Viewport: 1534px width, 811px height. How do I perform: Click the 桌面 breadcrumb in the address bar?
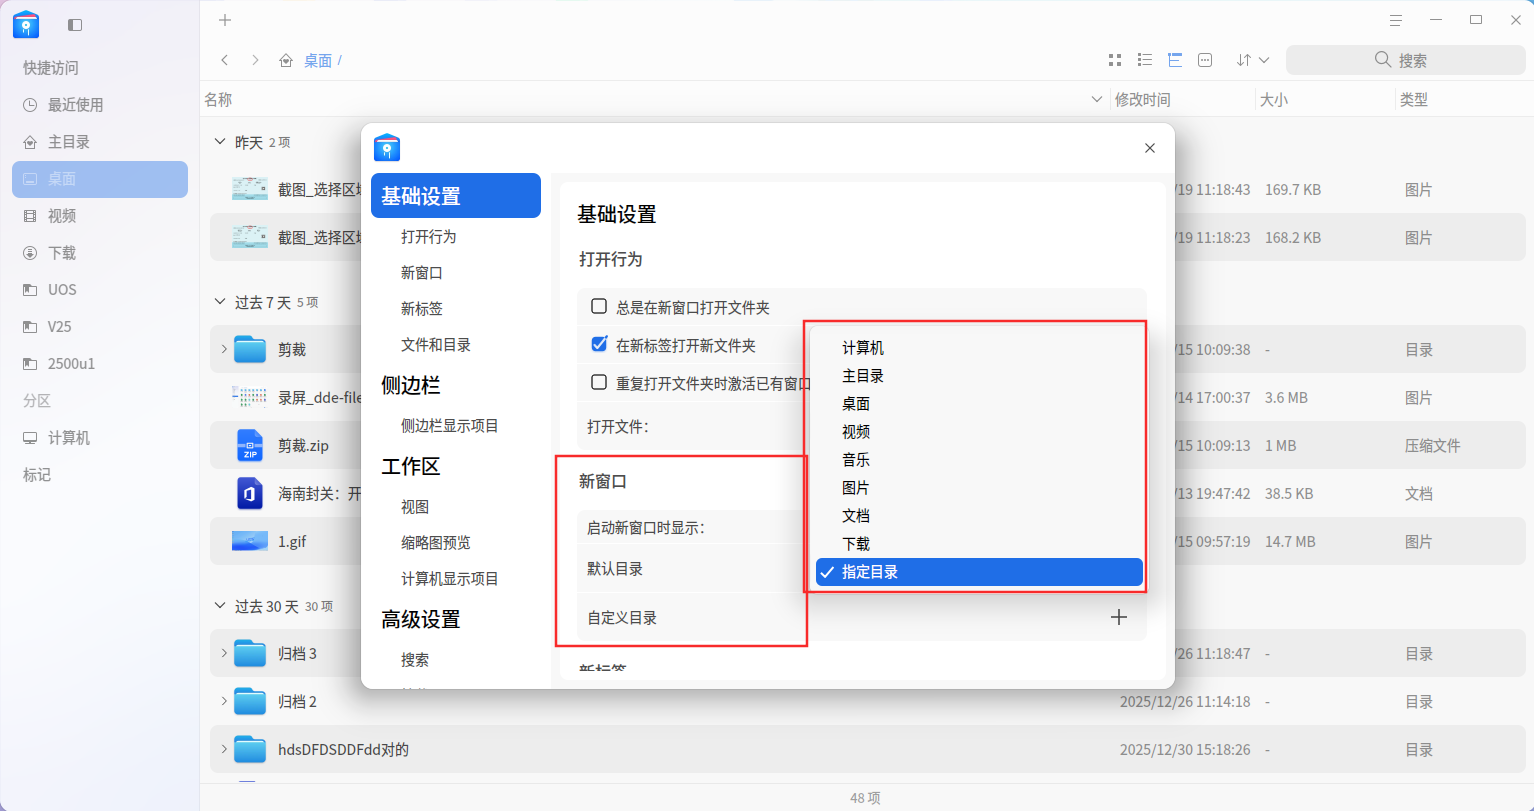click(318, 60)
